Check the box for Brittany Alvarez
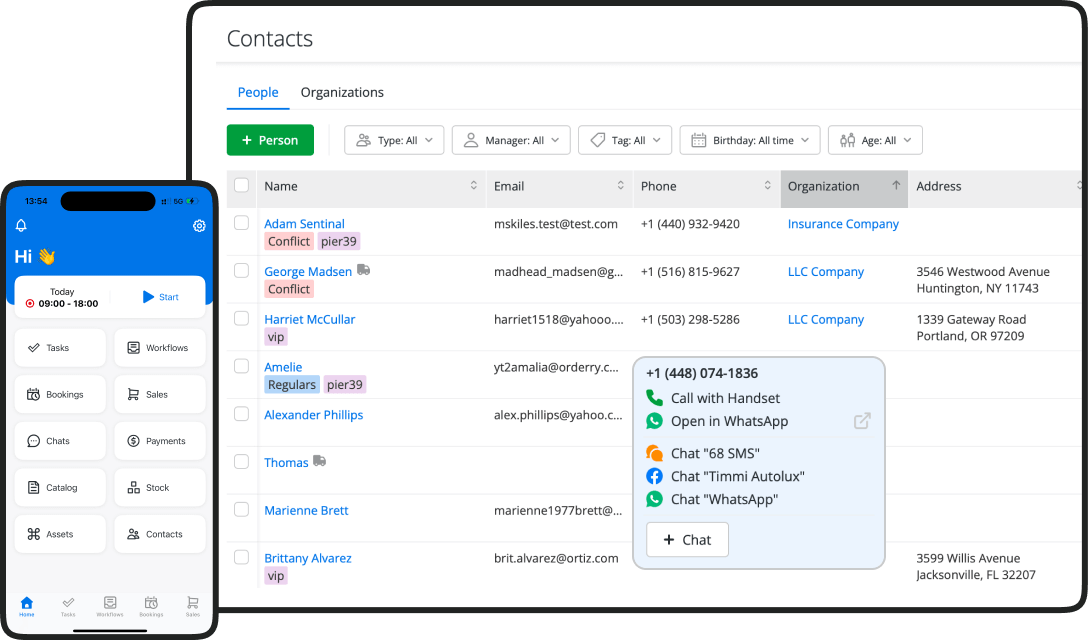This screenshot has height=640, width=1088. (241, 557)
